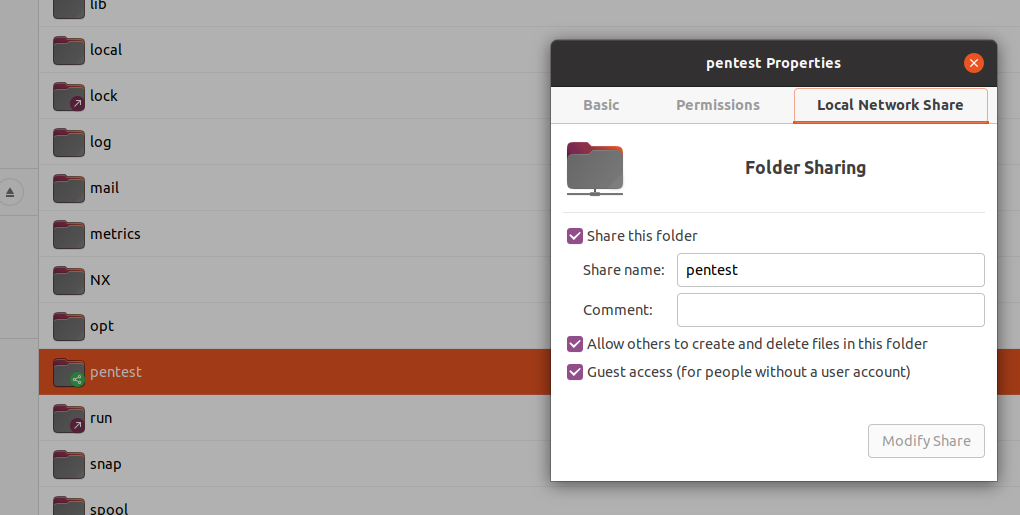The width and height of the screenshot is (1020, 515).
Task: Select the mail folder icon
Action: (69, 188)
